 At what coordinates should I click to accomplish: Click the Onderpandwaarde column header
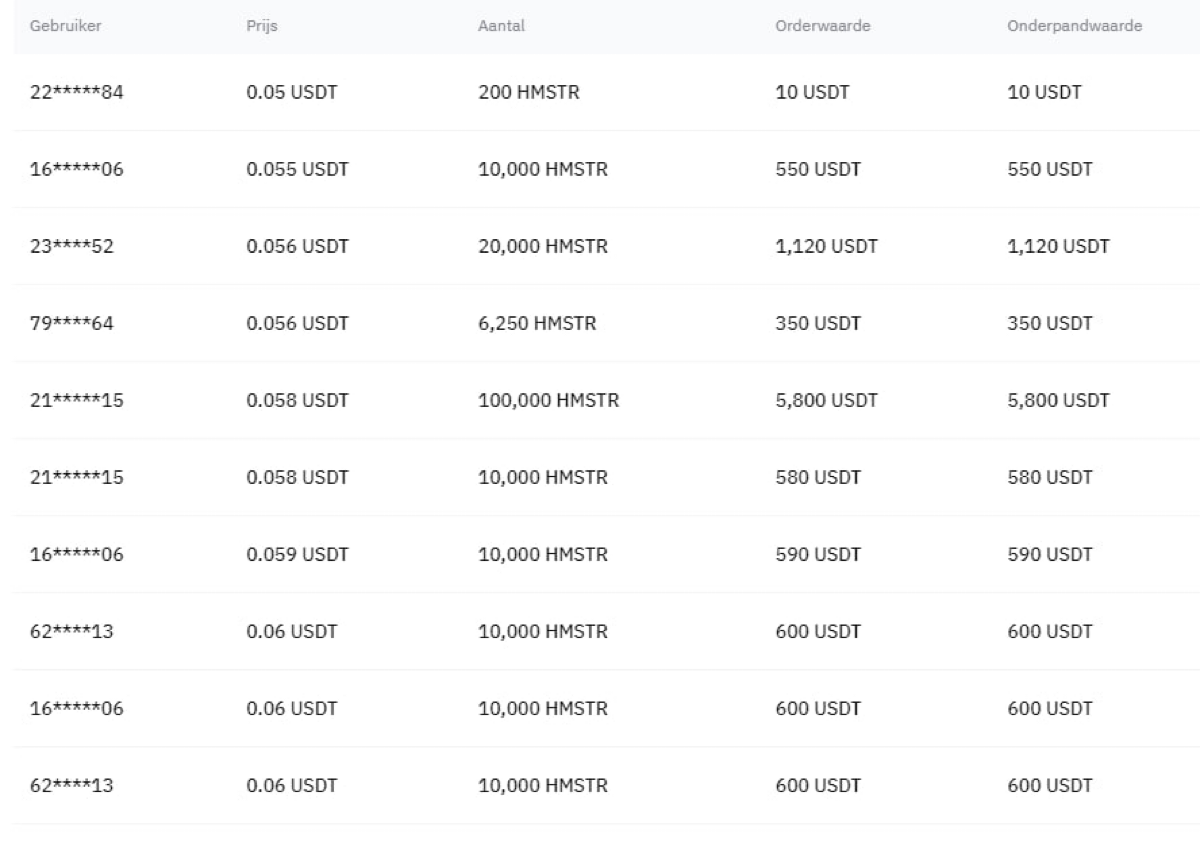click(1075, 26)
